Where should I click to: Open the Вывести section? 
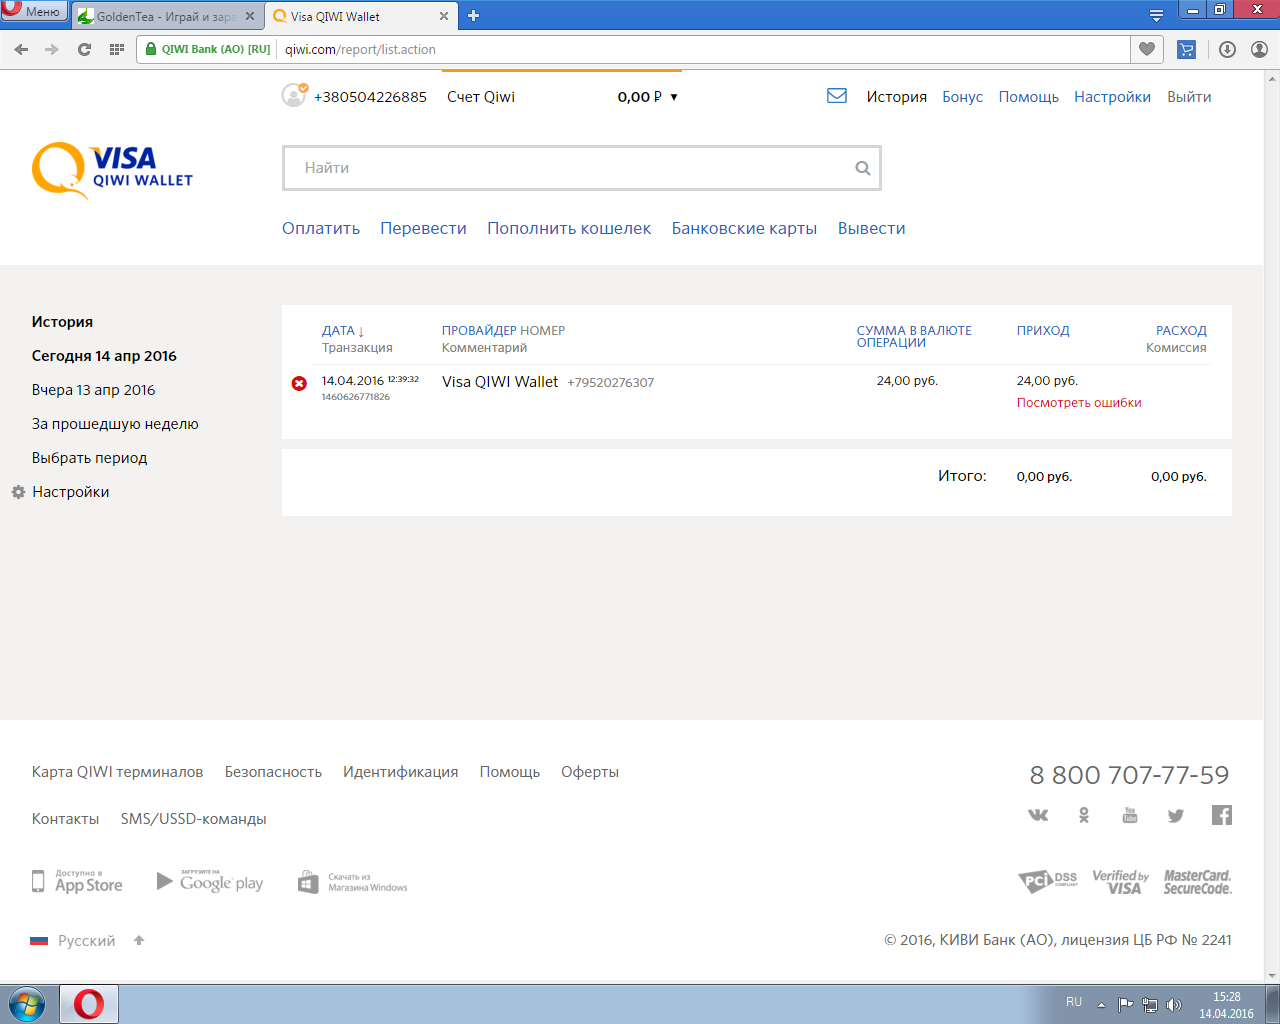[871, 228]
